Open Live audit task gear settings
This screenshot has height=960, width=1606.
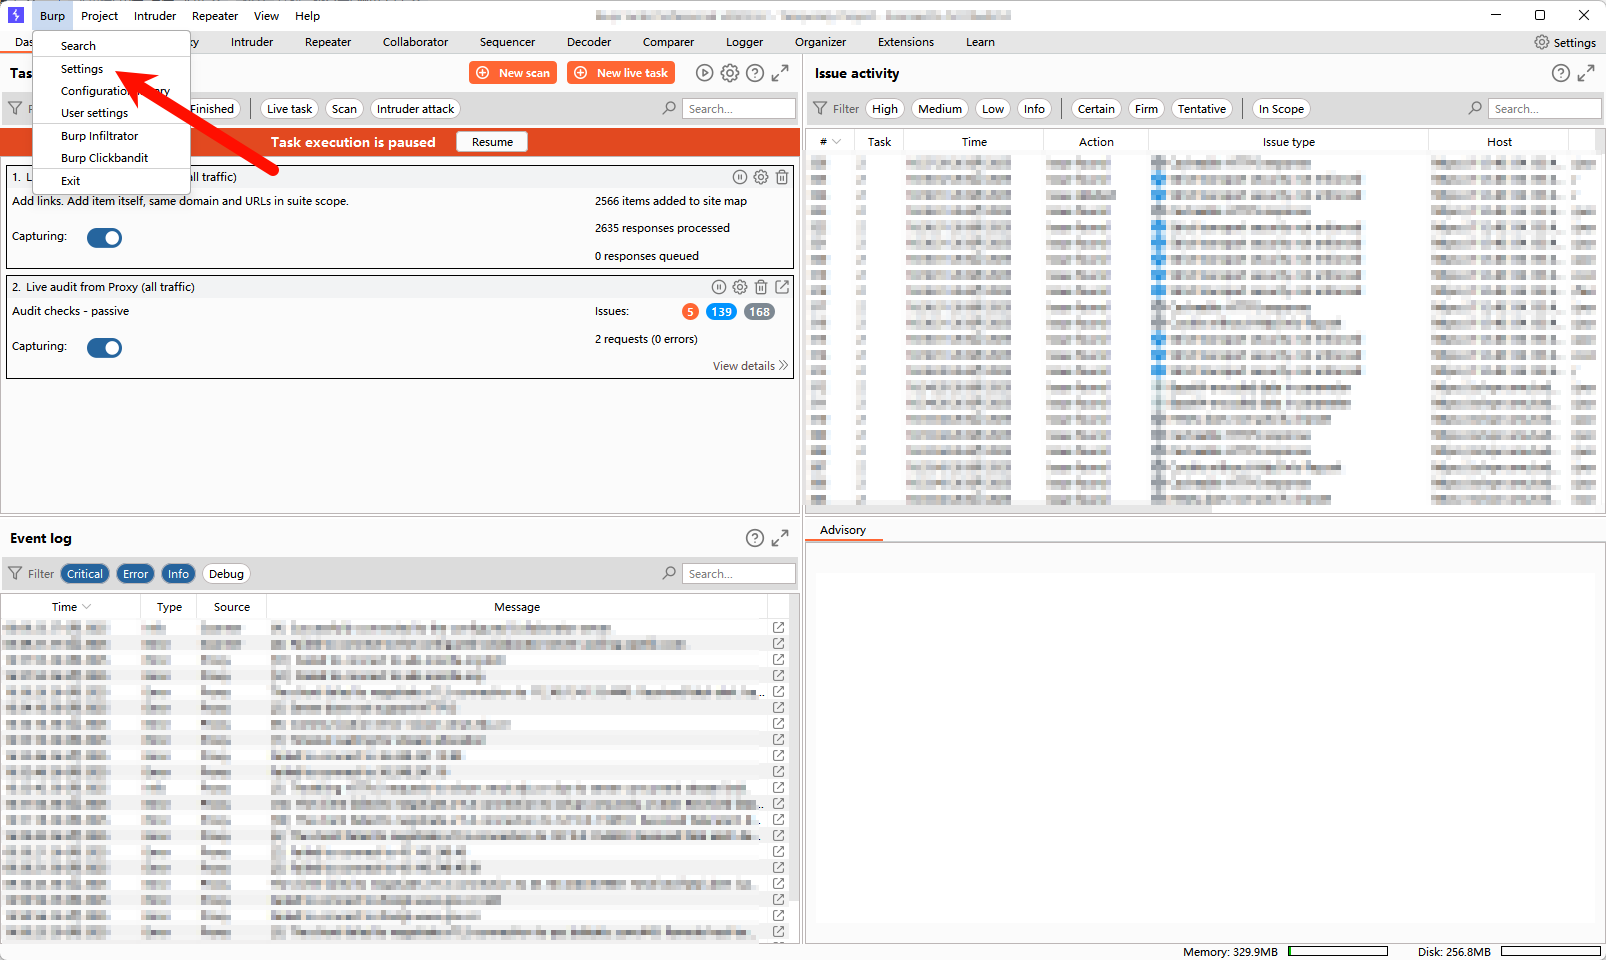pos(740,287)
